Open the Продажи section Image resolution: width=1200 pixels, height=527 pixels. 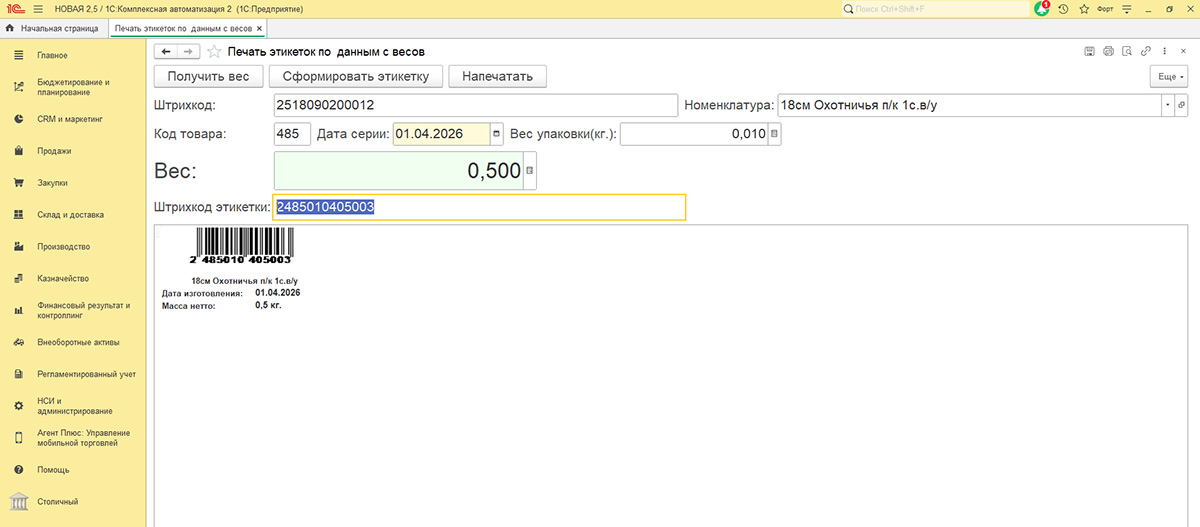[x=54, y=151]
